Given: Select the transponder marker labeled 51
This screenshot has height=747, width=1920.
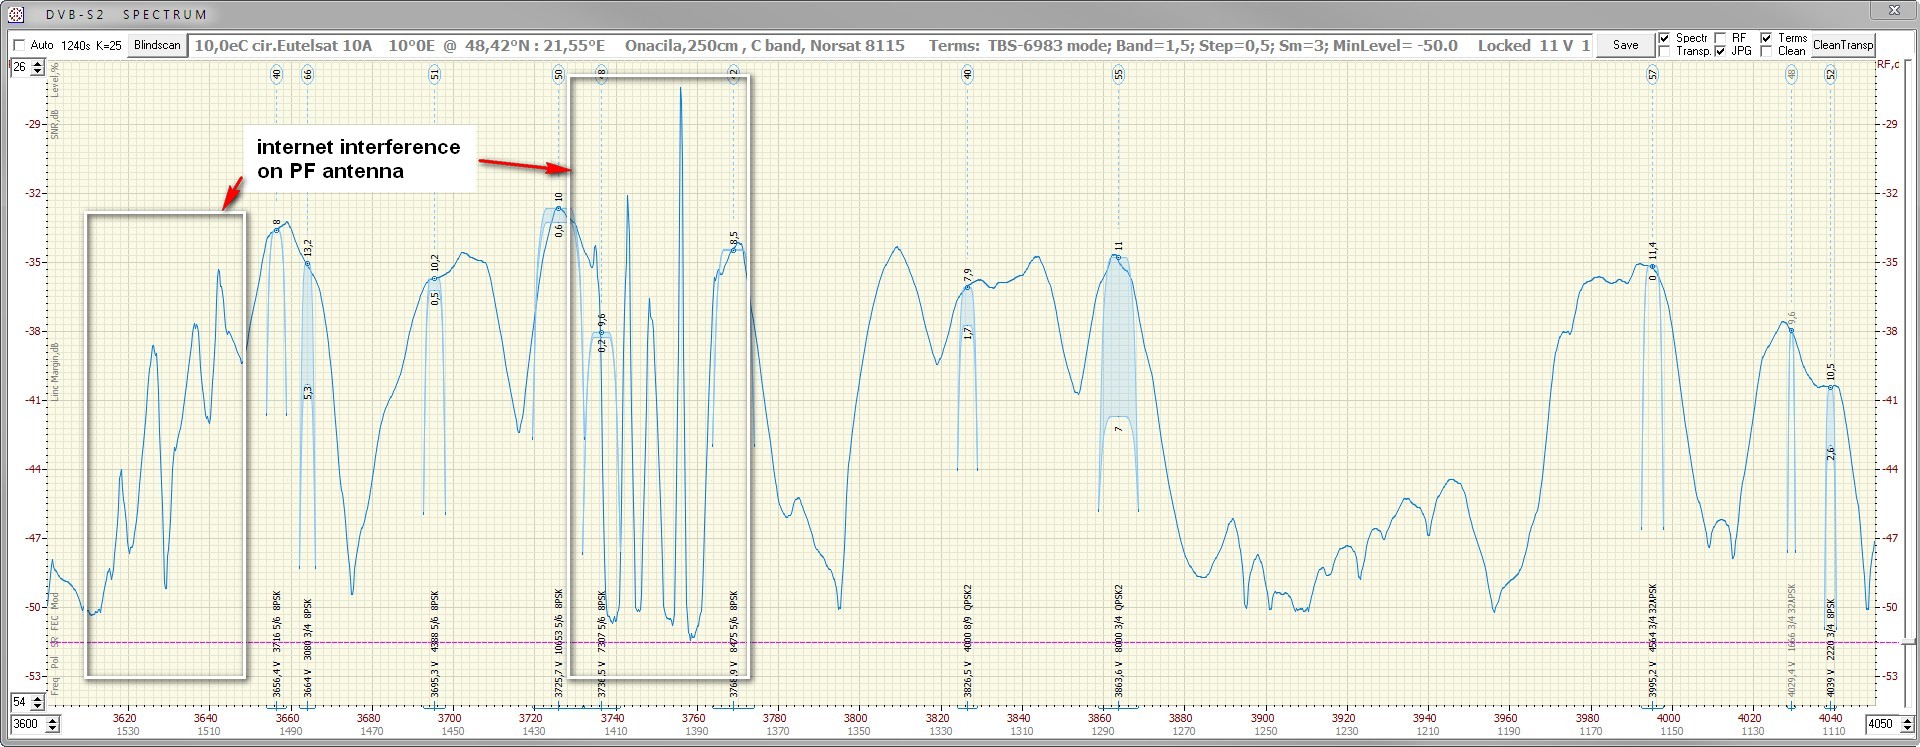Looking at the screenshot, I should (x=435, y=74).
